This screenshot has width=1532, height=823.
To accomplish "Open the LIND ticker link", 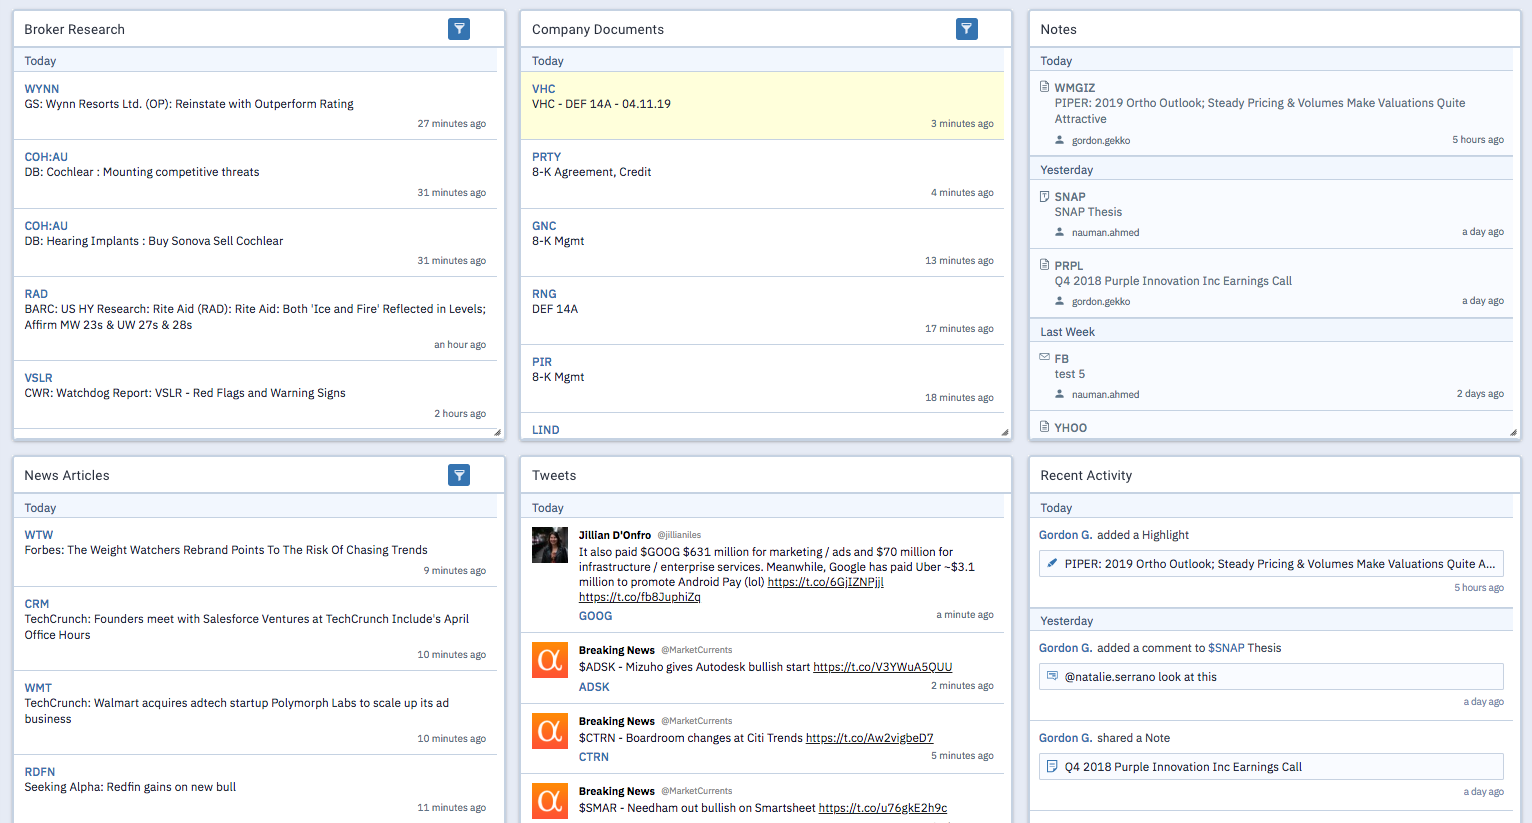I will pos(546,430).
